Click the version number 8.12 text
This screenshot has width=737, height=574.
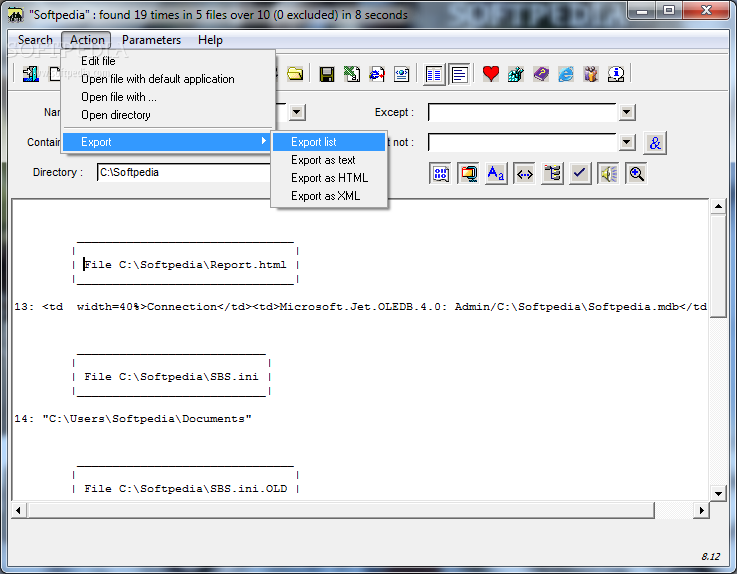coord(711,557)
